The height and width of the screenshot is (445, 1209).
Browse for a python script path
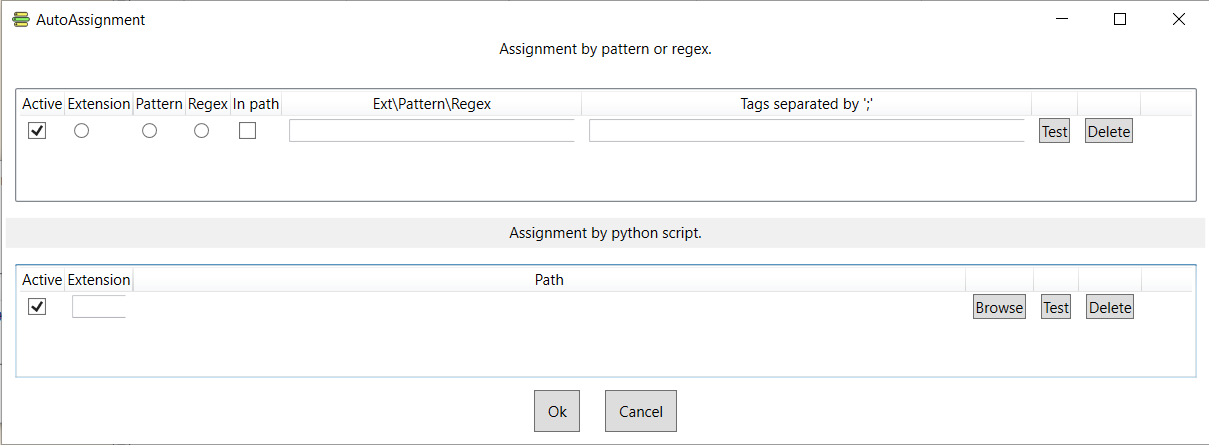(x=999, y=307)
